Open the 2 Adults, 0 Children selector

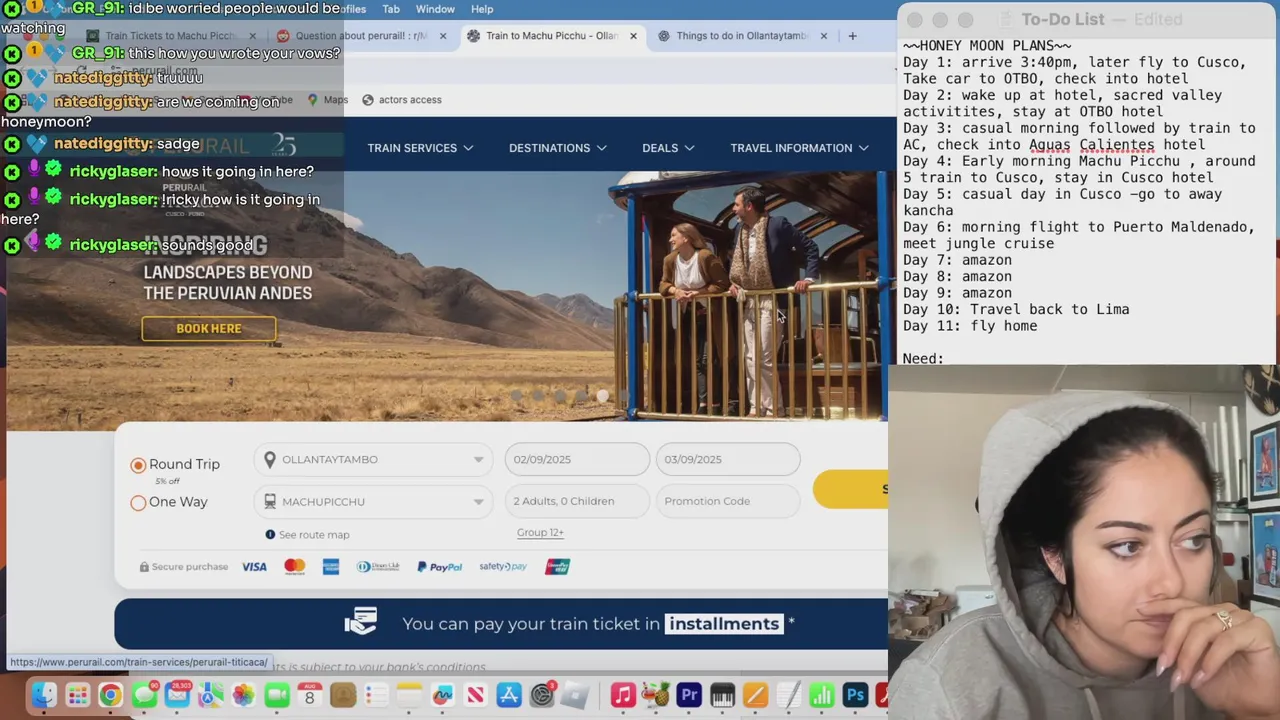577,501
